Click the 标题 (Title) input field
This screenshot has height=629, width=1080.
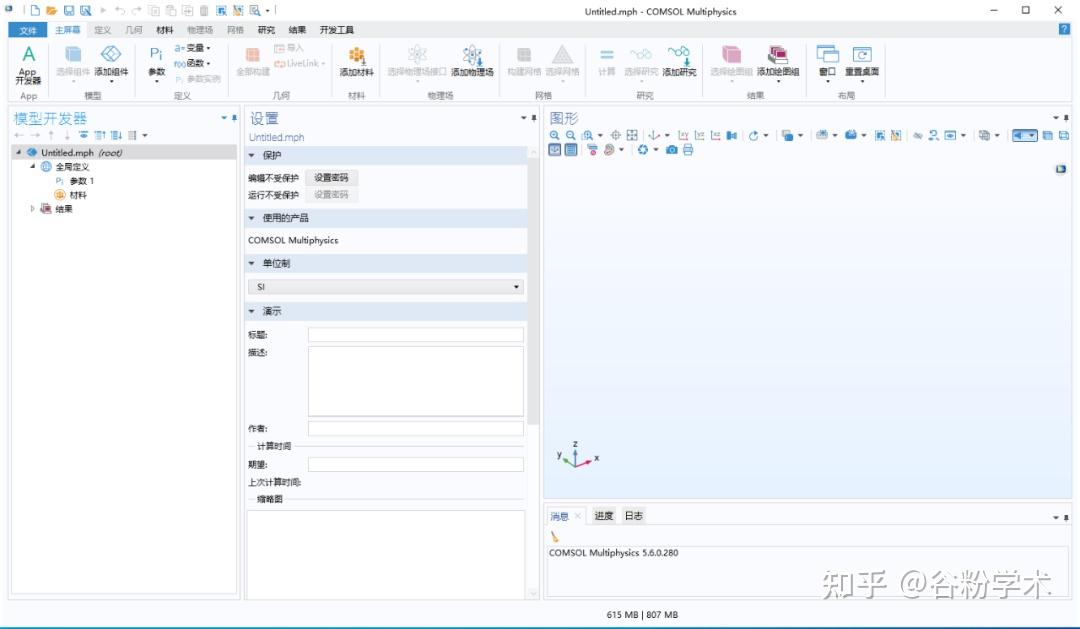[x=415, y=334]
